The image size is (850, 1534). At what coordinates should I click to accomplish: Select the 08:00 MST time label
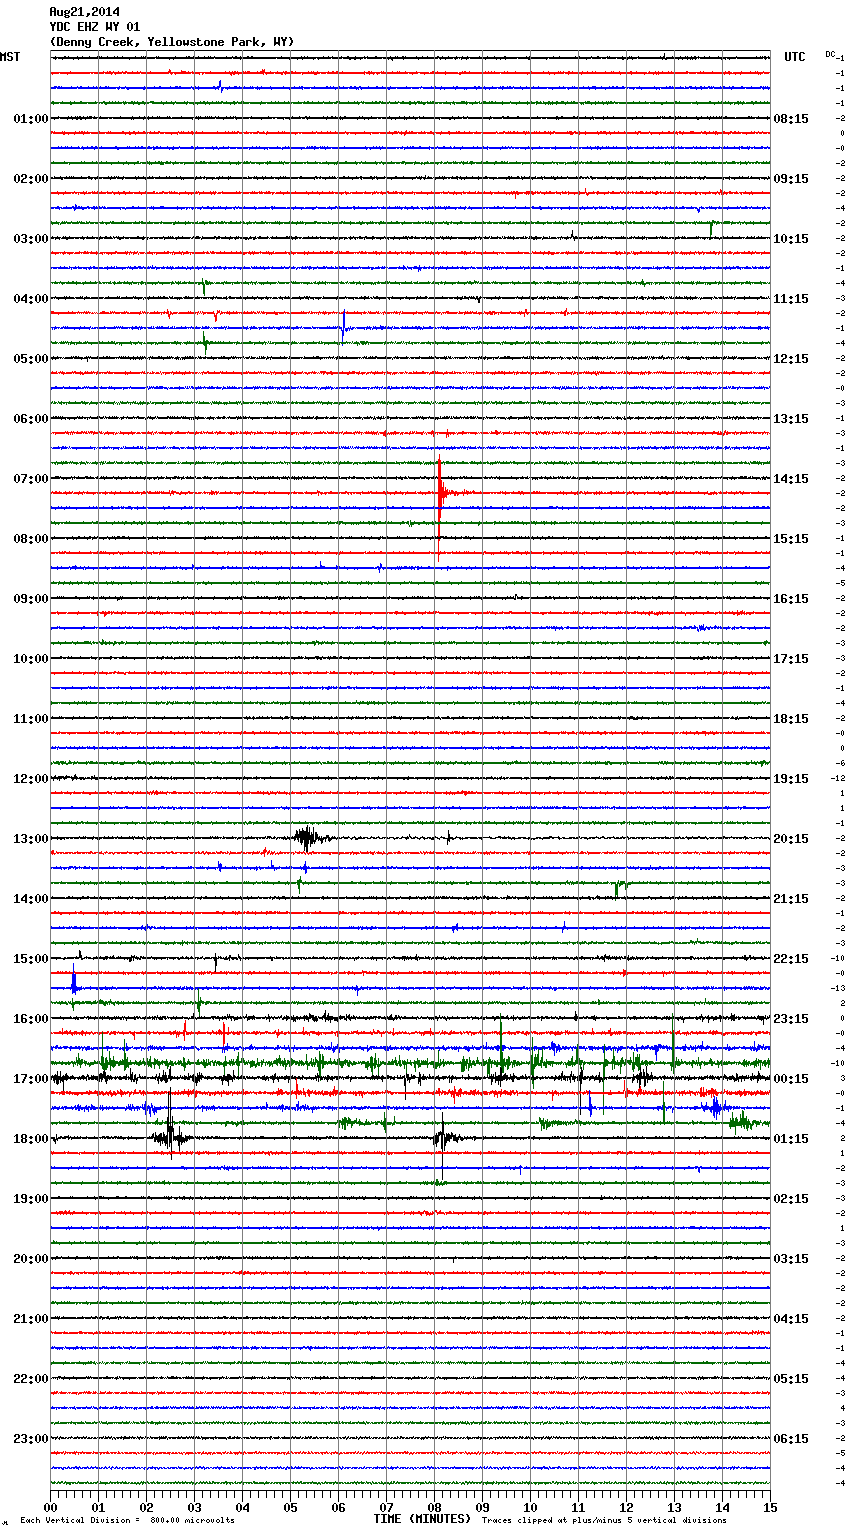point(30,539)
